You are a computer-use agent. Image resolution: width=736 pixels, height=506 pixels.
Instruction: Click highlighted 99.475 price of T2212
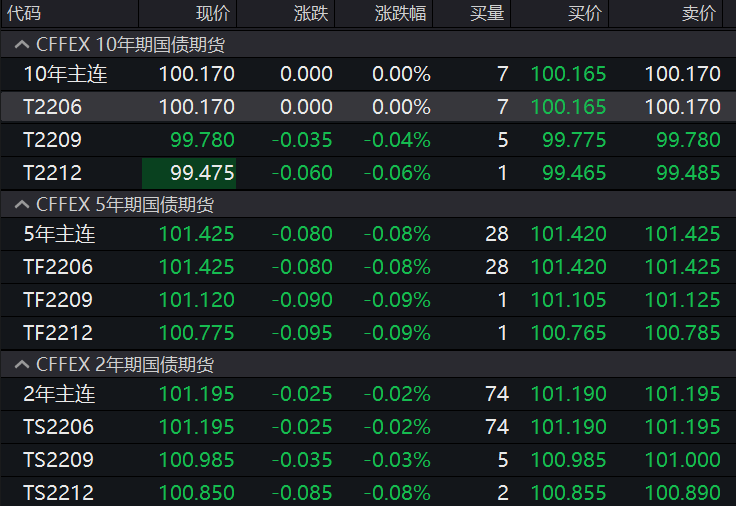(x=190, y=173)
